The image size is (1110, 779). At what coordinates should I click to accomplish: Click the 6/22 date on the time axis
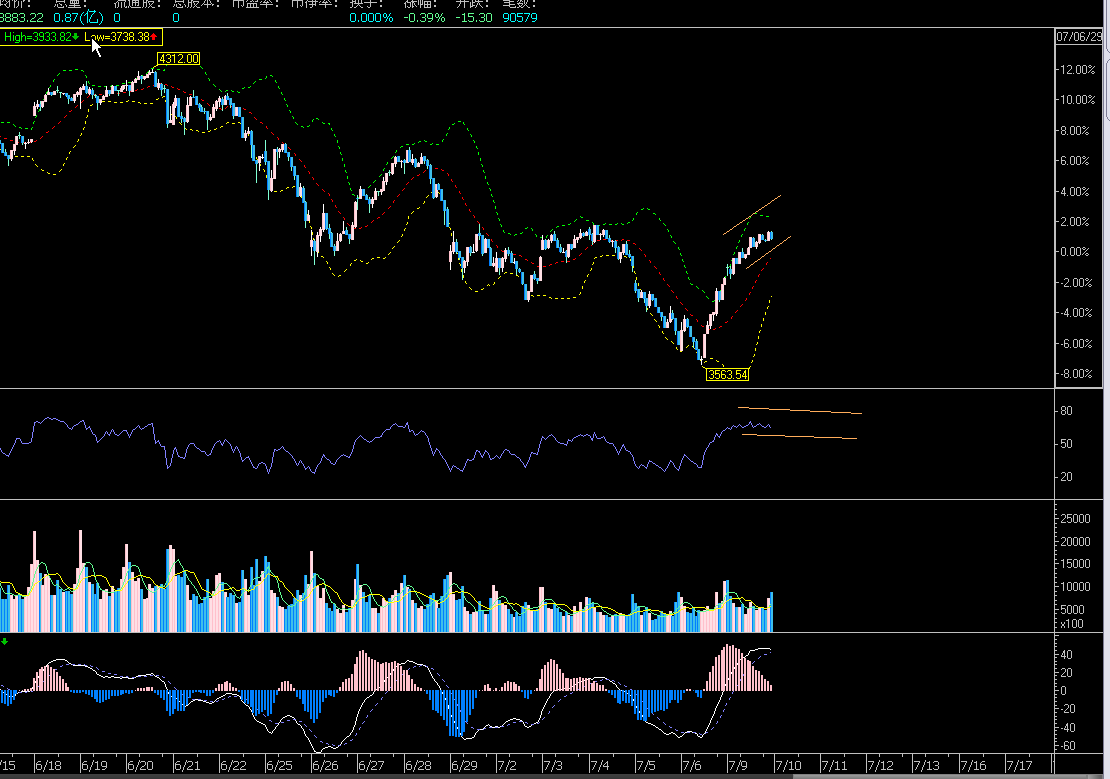[x=233, y=765]
